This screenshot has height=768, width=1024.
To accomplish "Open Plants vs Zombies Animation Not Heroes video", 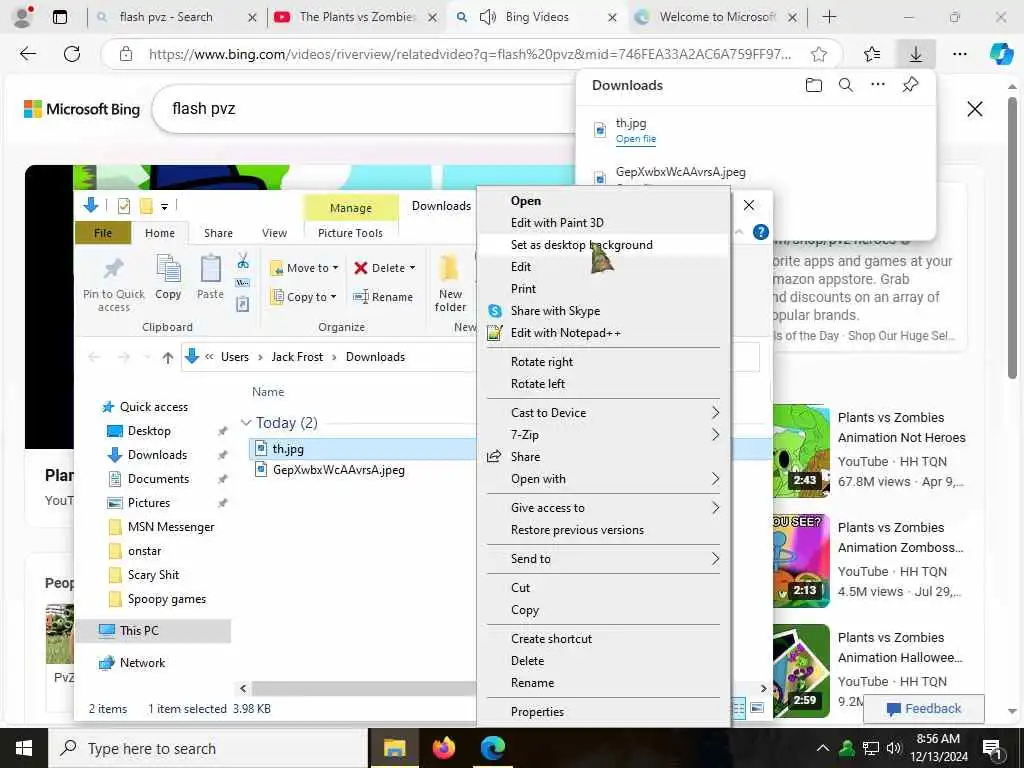I will [901, 428].
